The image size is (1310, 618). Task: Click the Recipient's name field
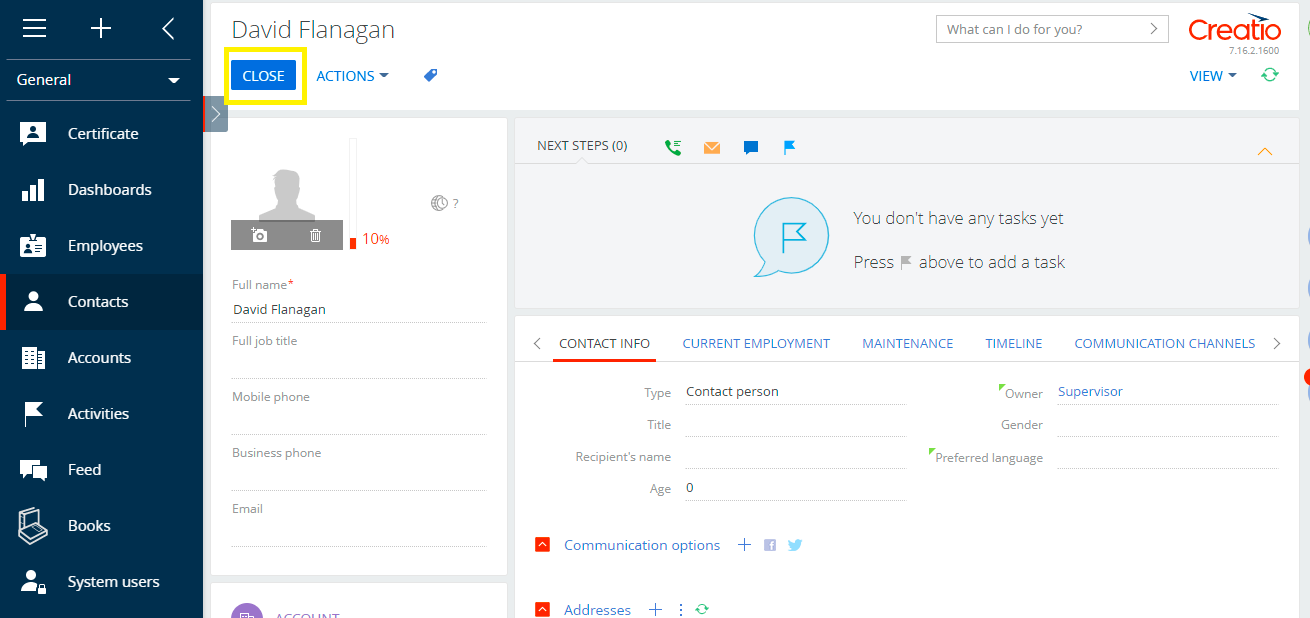coord(795,456)
